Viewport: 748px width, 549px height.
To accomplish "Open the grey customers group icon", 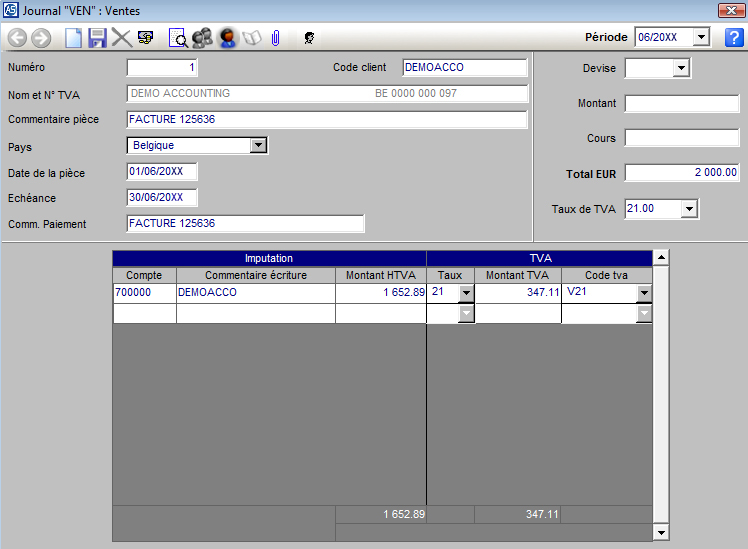I will tap(202, 38).
